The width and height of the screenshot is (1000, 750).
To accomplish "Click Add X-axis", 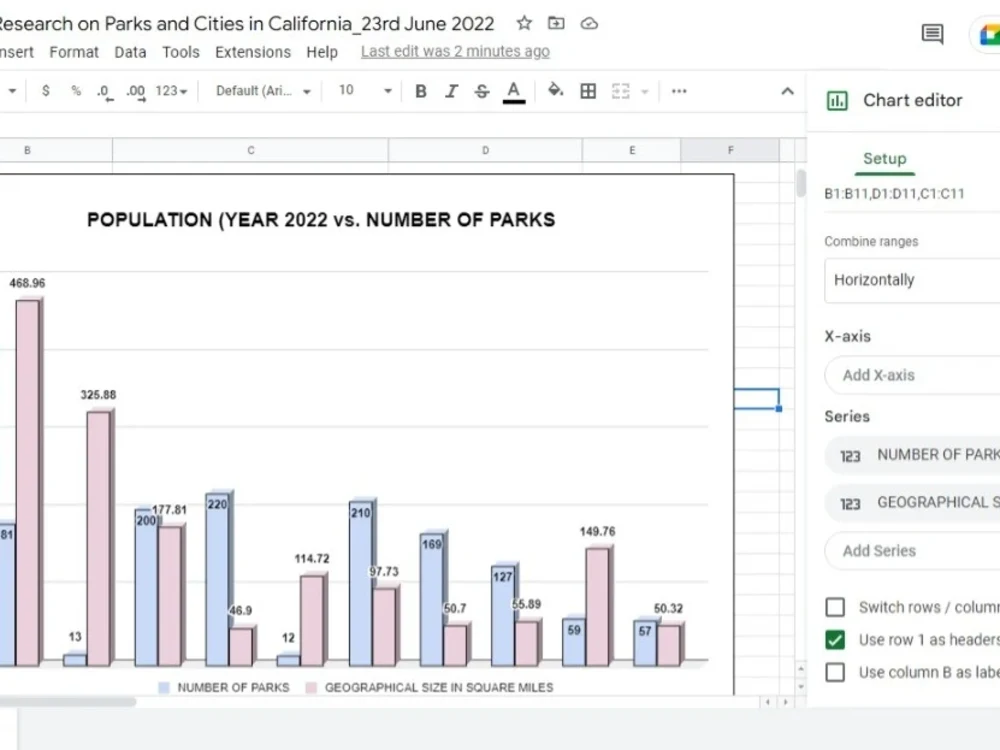I will 912,376.
